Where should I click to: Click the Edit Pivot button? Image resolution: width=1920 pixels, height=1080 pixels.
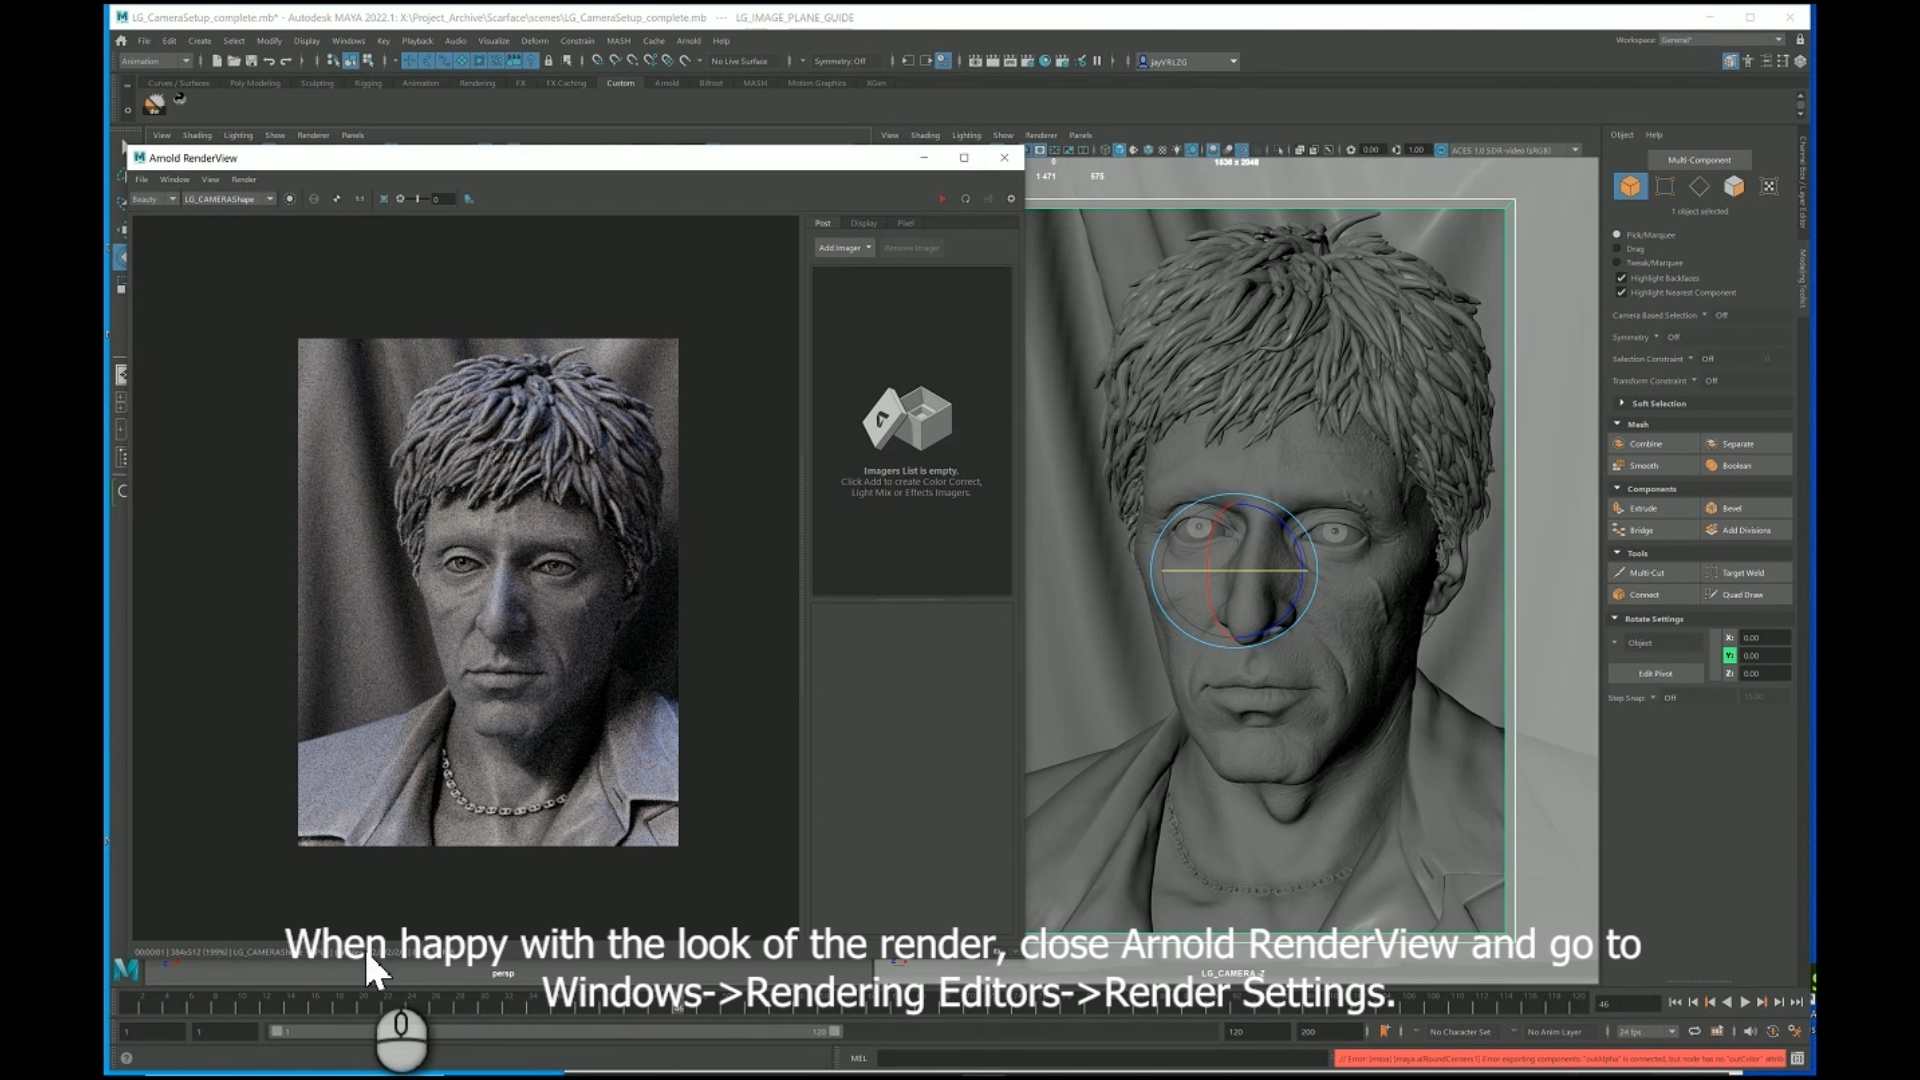1655,674
